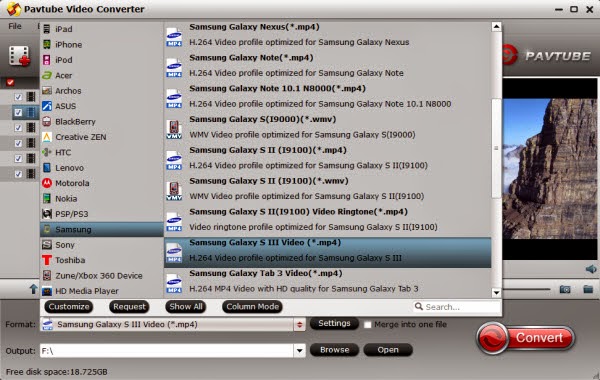Switch to Column Mode

tap(253, 307)
